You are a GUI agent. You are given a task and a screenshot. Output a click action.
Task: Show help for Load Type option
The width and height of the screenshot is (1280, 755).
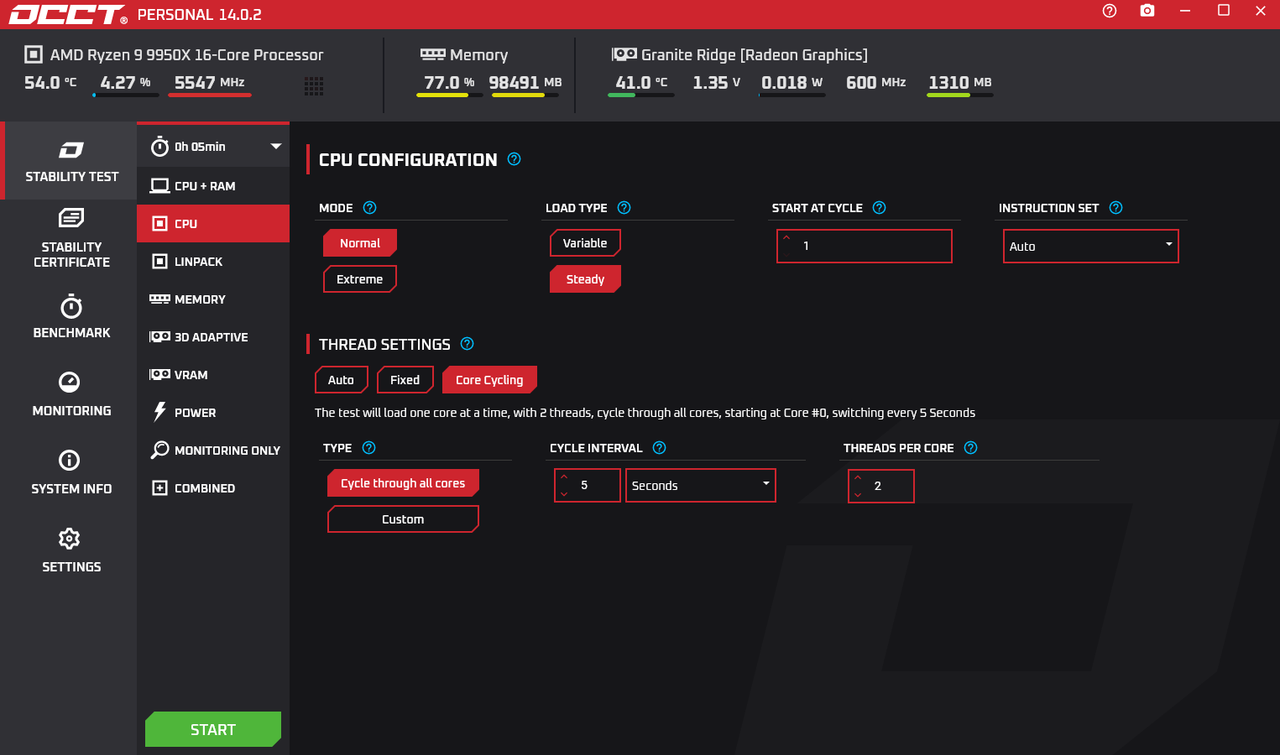click(x=624, y=208)
